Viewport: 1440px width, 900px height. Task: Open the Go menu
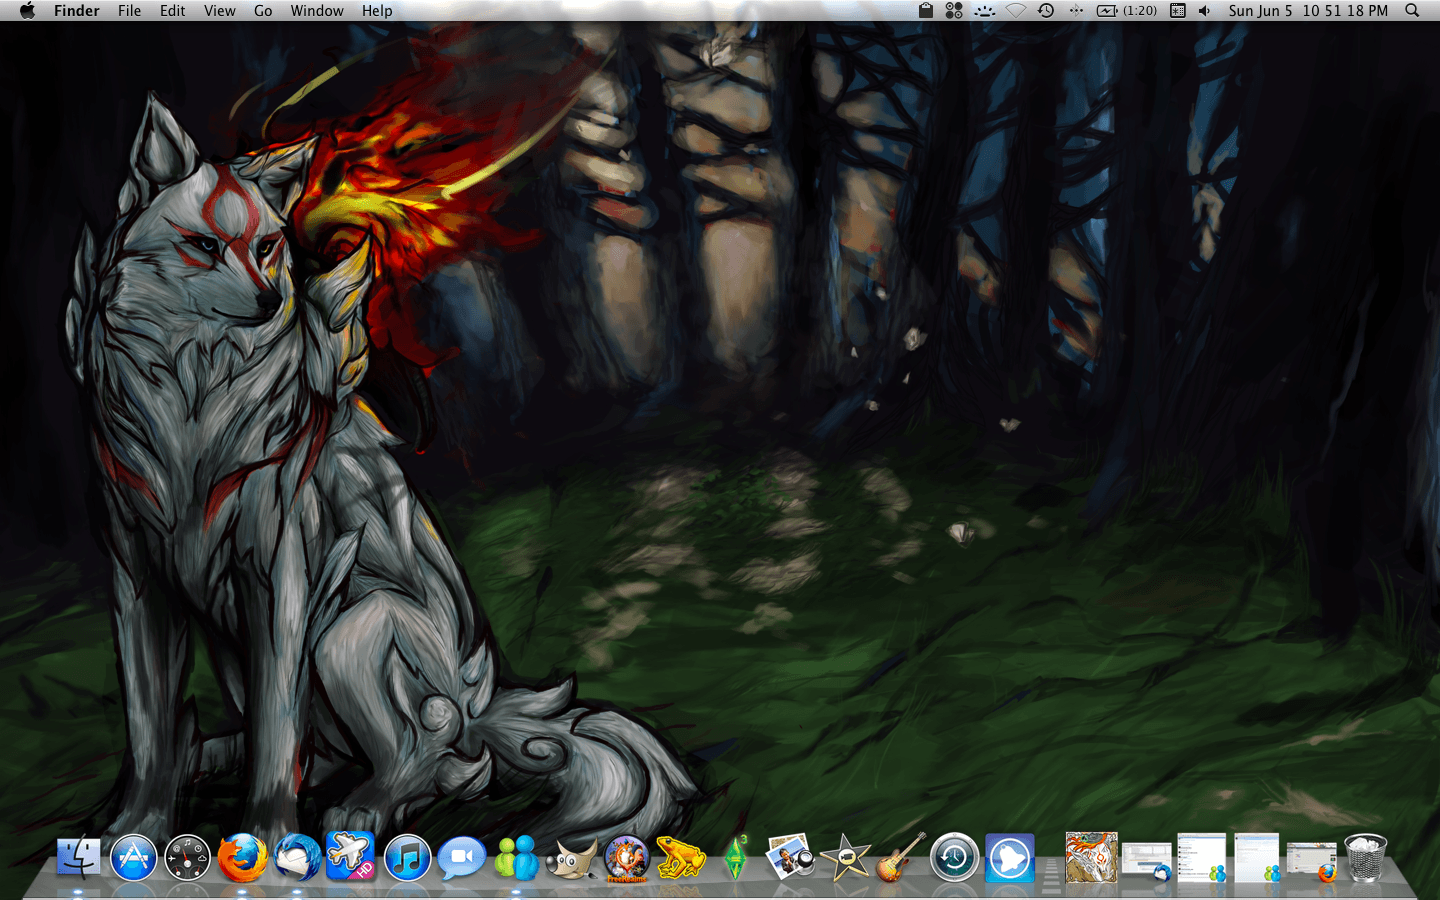[263, 11]
